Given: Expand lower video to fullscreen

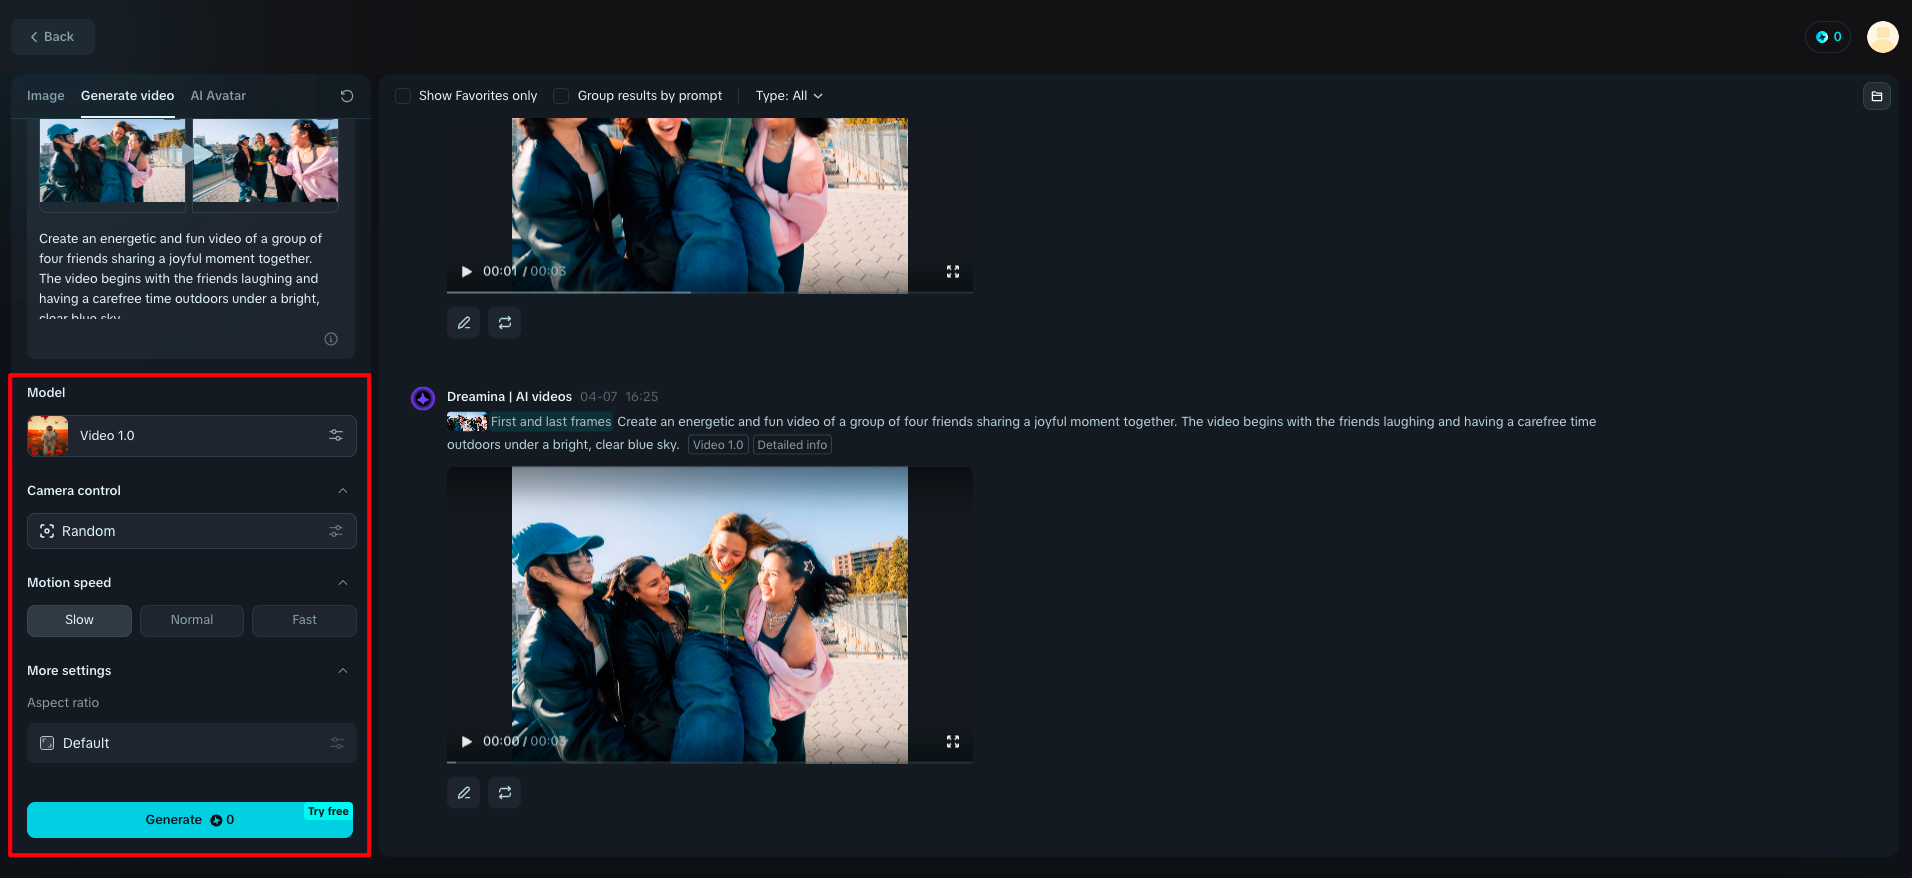Looking at the screenshot, I should (953, 741).
